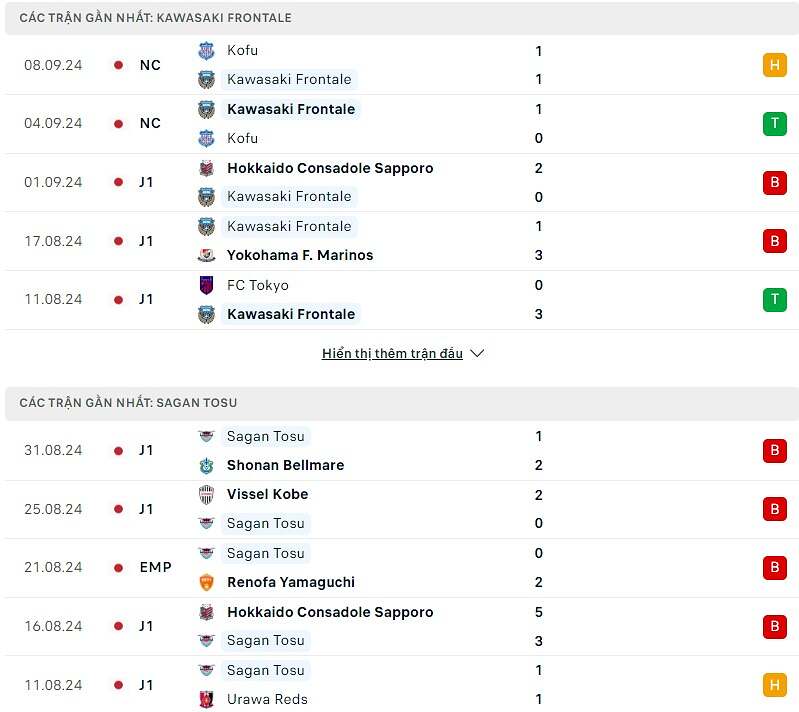799x712 pixels.
Task: Click the Renofa Yamaguchi crest icon
Action: (x=207, y=582)
